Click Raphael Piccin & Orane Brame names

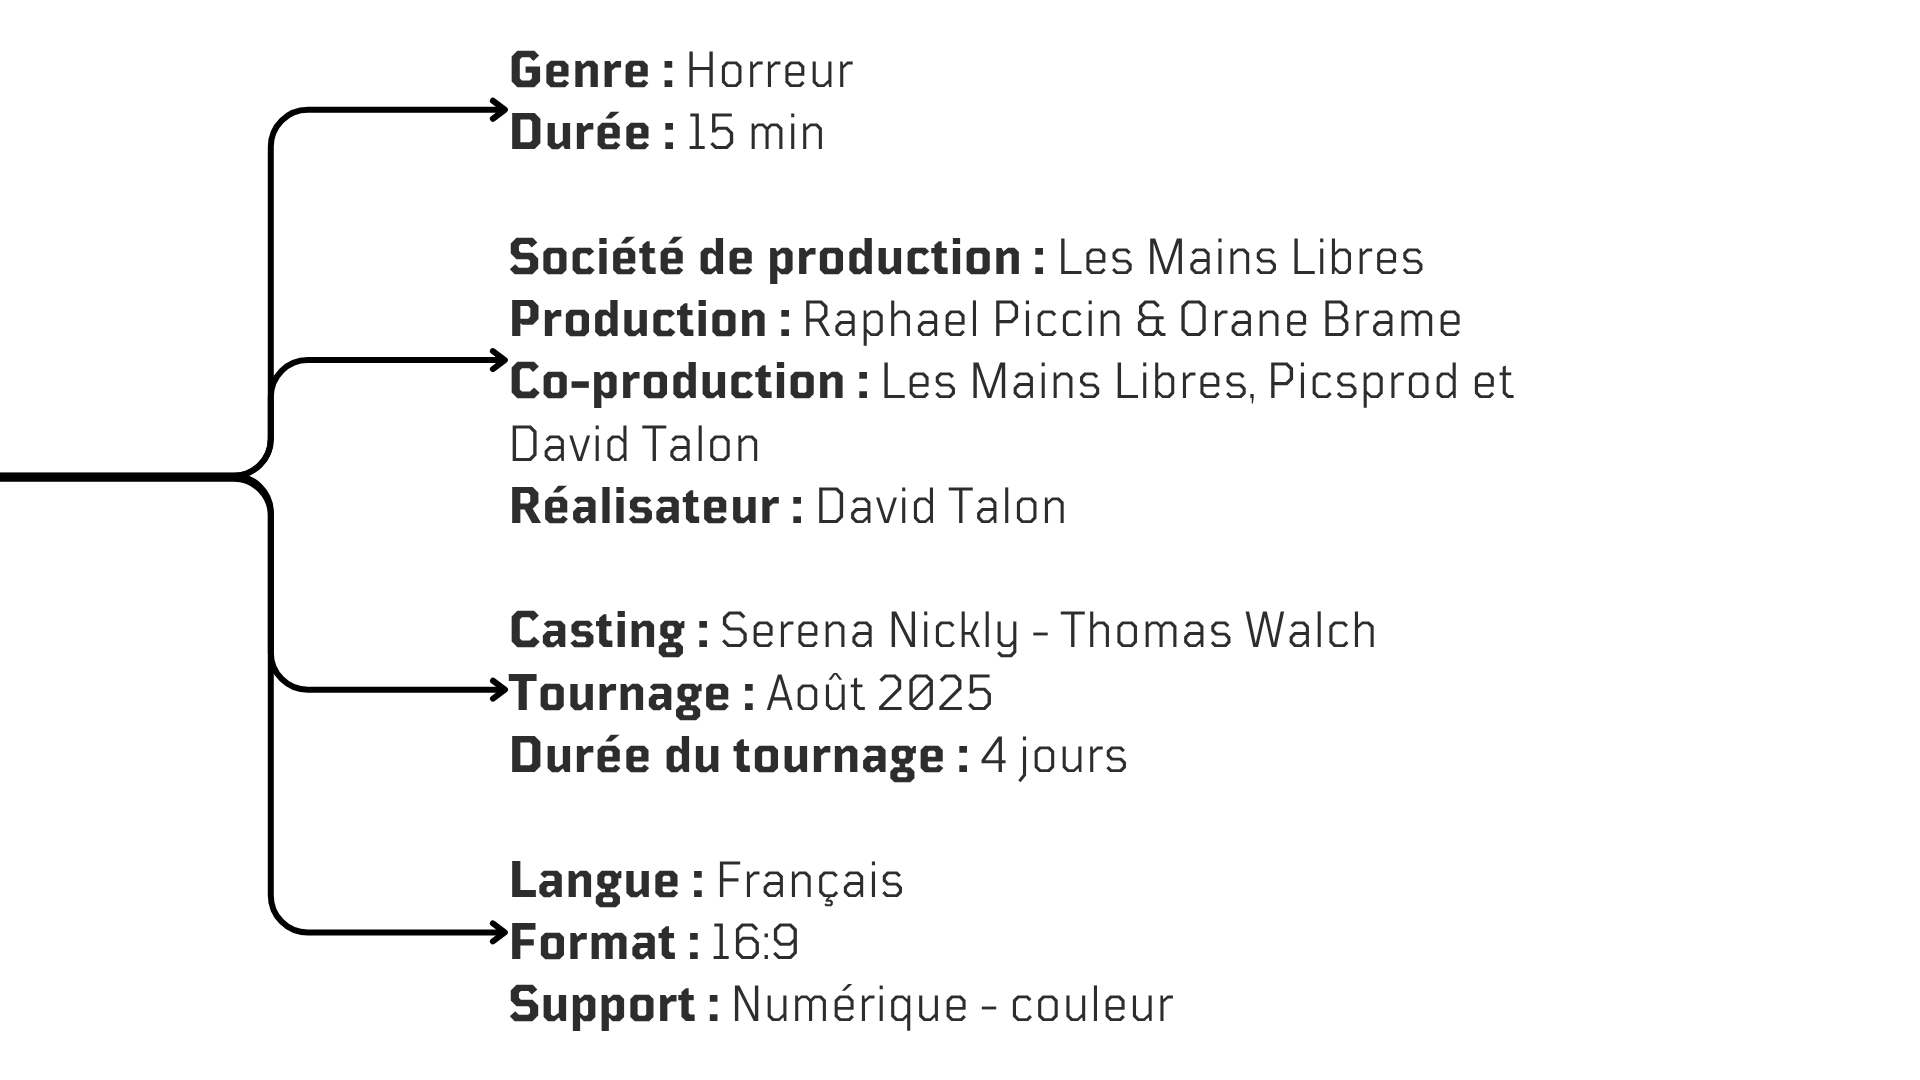click(x=1132, y=320)
